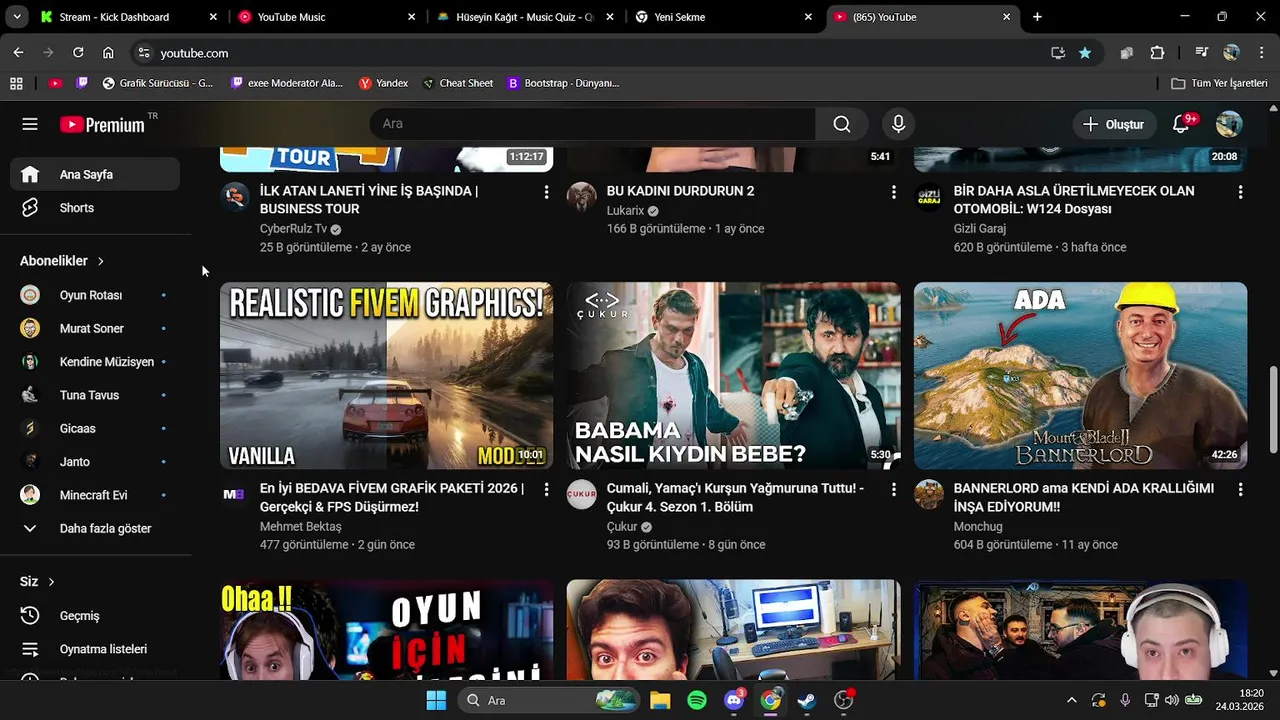
Task: Open Mehmet Bektaş channel avatar
Action: click(x=234, y=494)
